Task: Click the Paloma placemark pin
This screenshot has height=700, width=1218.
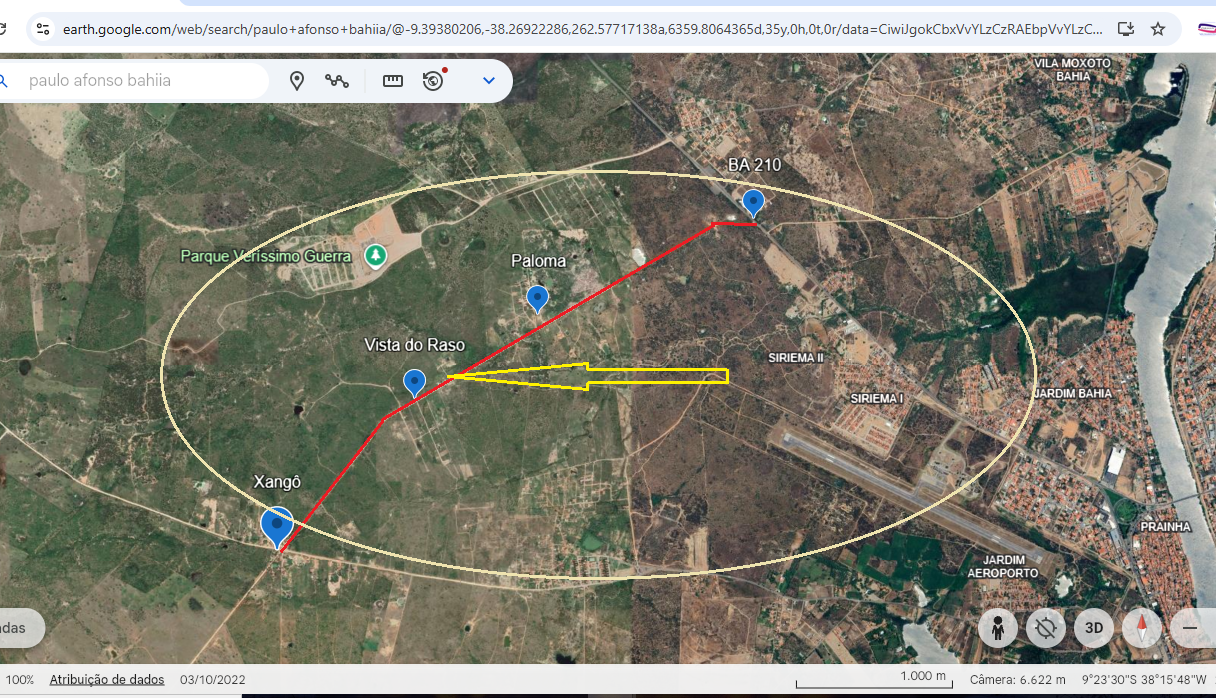Action: pyautogui.click(x=538, y=297)
